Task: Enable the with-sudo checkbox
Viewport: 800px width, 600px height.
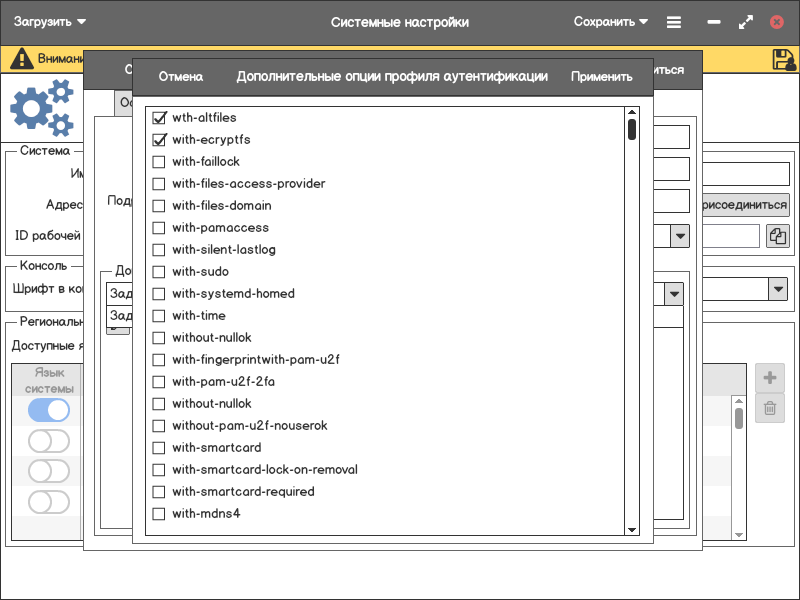Action: click(x=159, y=272)
